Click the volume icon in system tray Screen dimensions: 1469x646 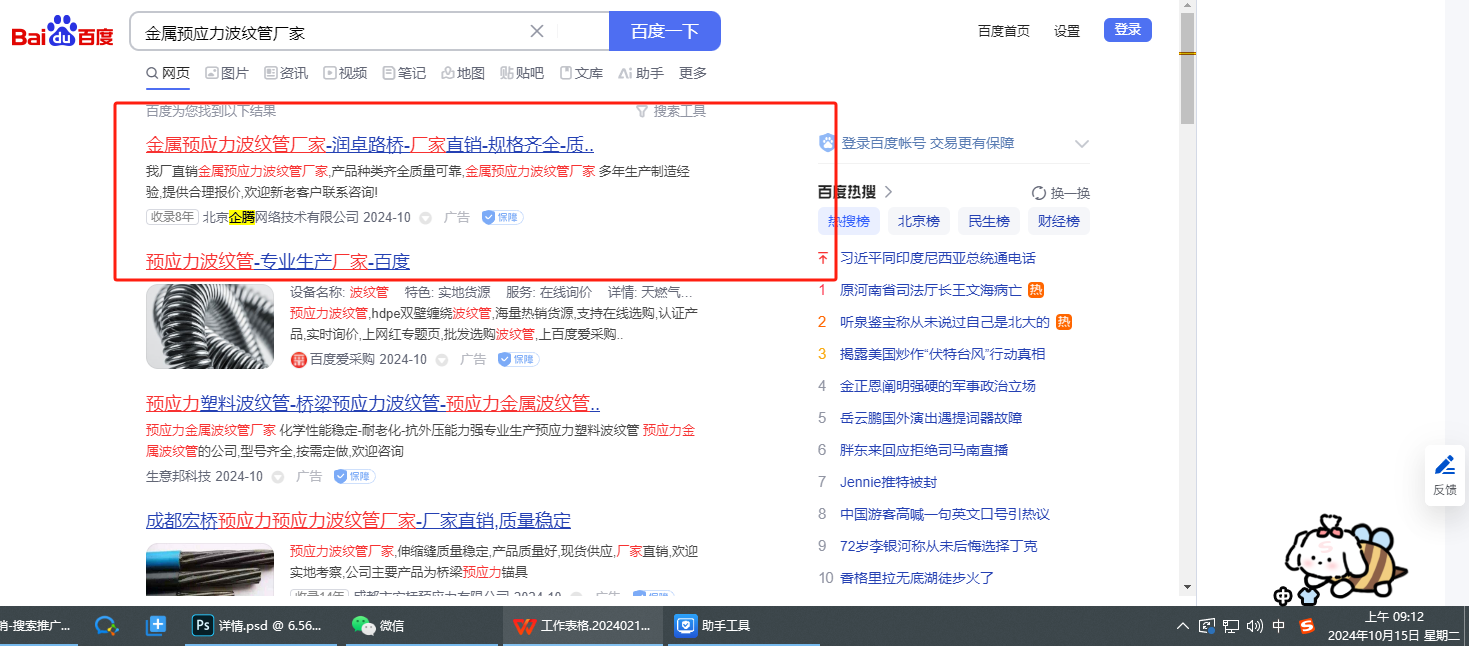pyautogui.click(x=1254, y=626)
